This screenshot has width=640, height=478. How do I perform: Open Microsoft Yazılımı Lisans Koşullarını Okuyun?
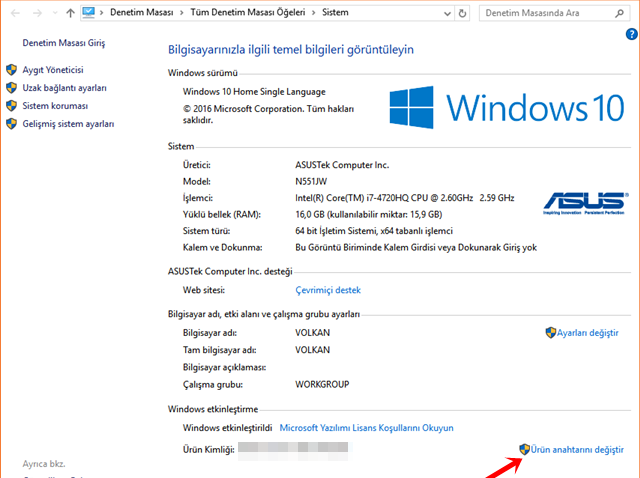click(366, 428)
